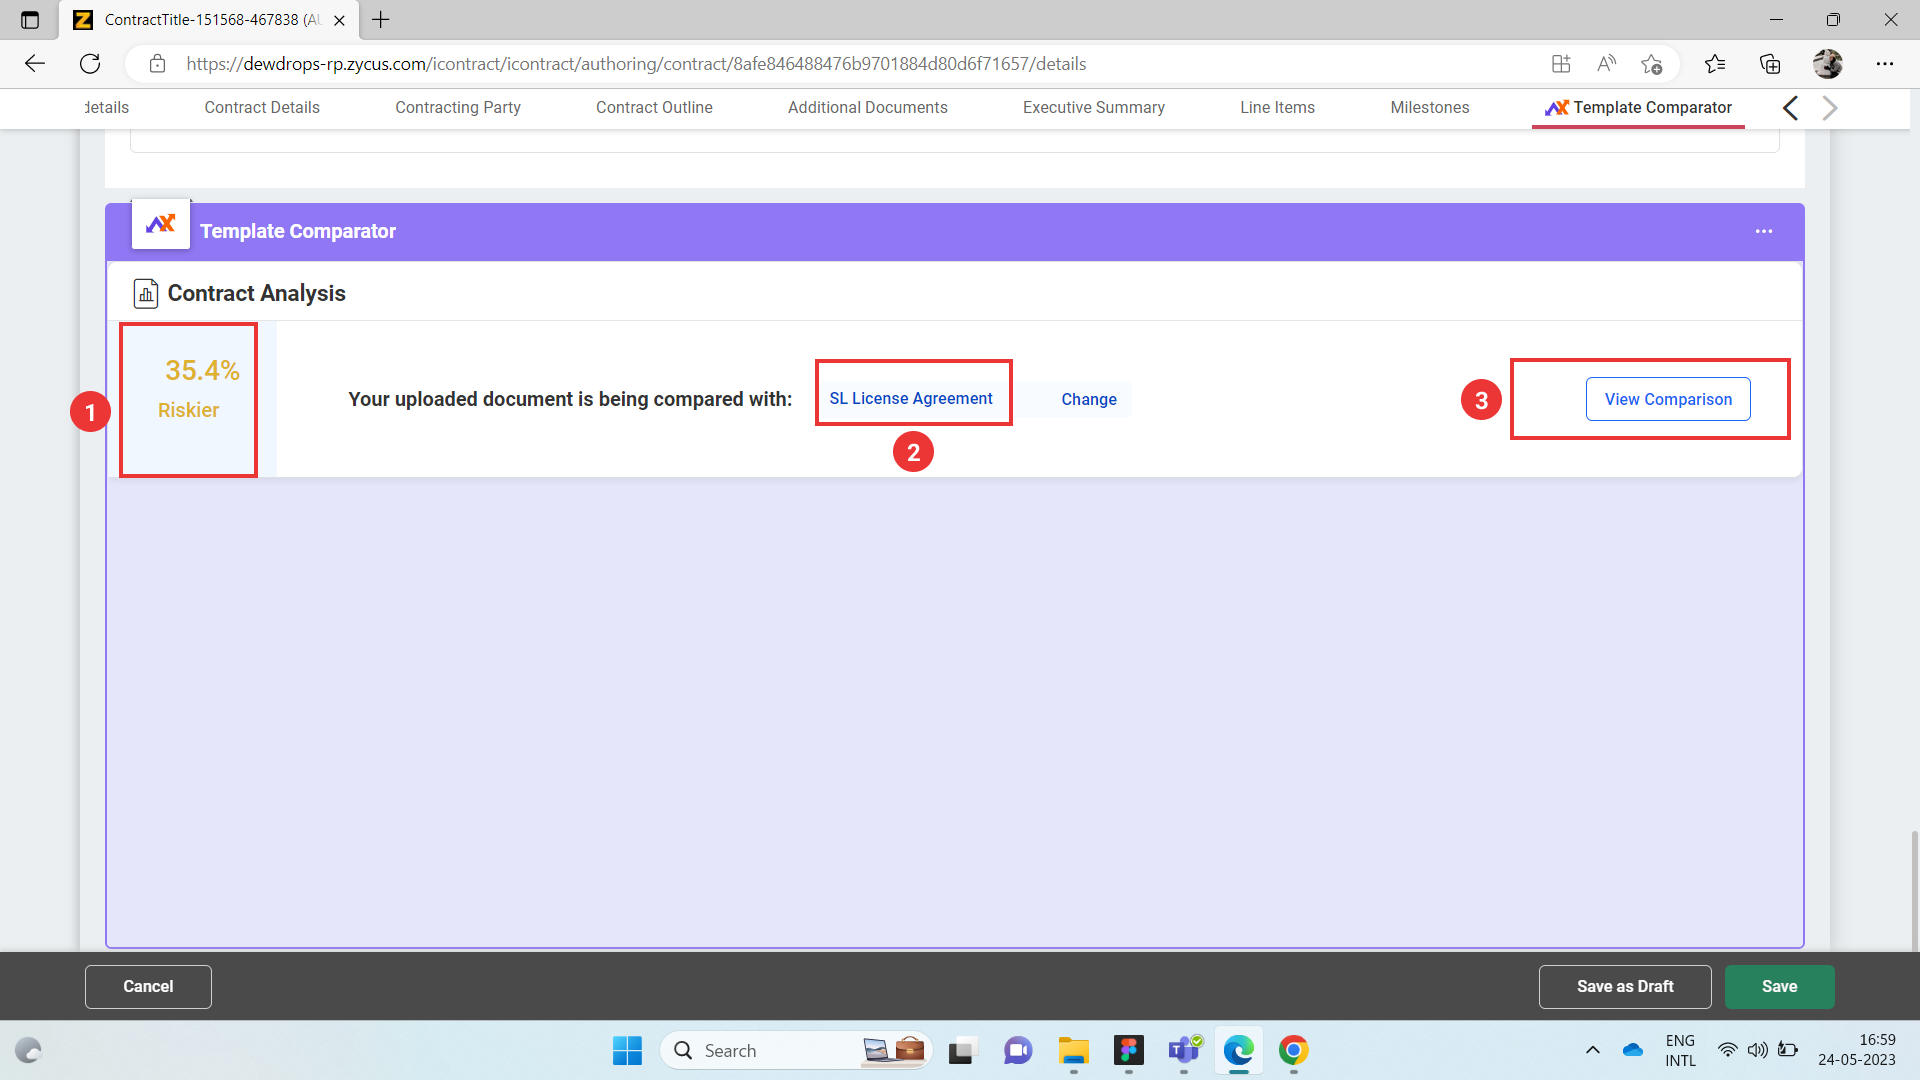This screenshot has width=1920, height=1080.
Task: Click the Read Aloud icon in address bar
Action: (x=1606, y=64)
